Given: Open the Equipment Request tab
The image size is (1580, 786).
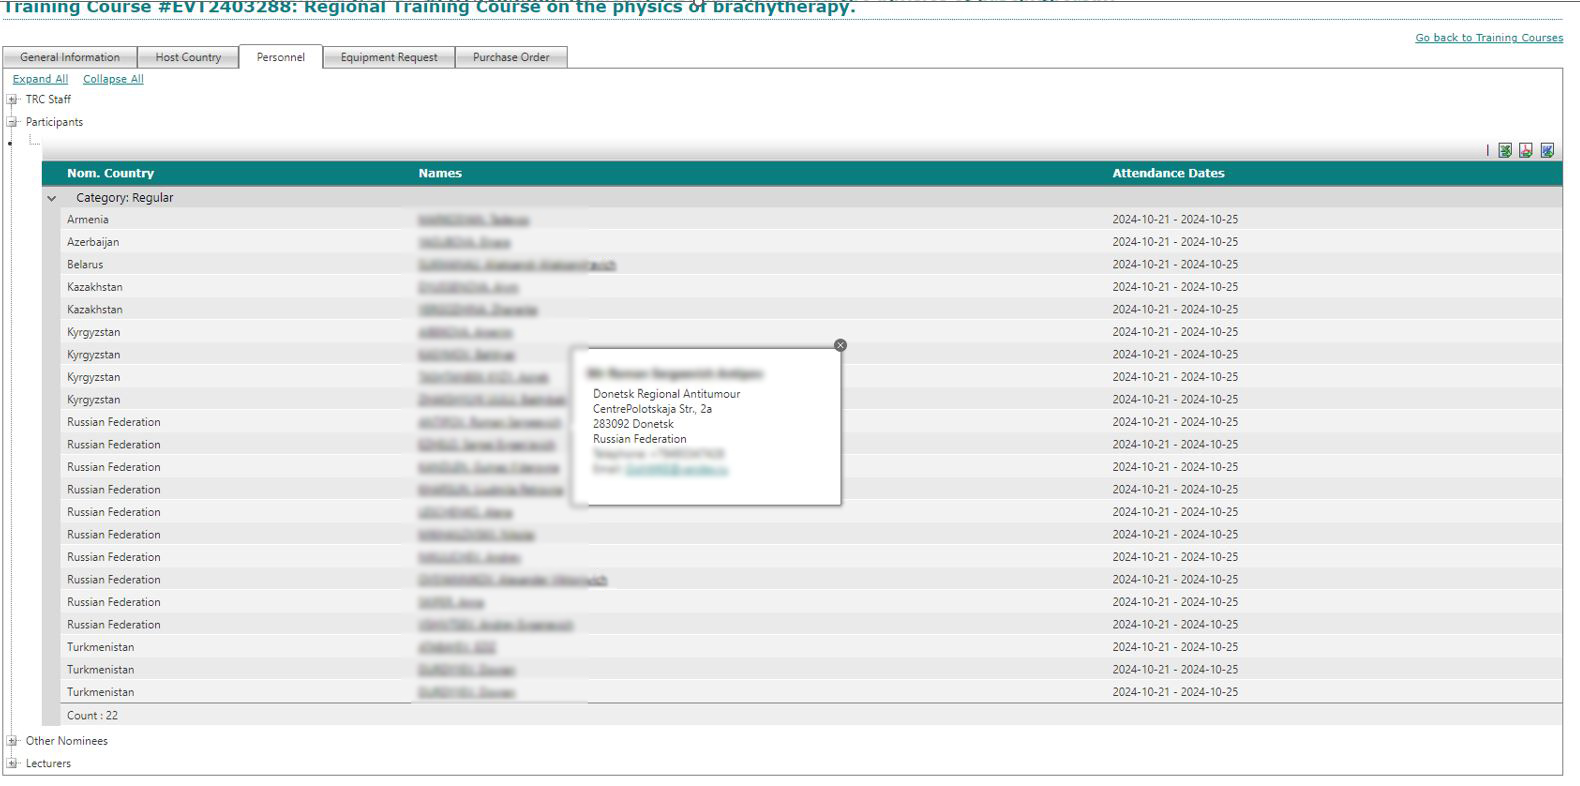Looking at the screenshot, I should tap(389, 58).
